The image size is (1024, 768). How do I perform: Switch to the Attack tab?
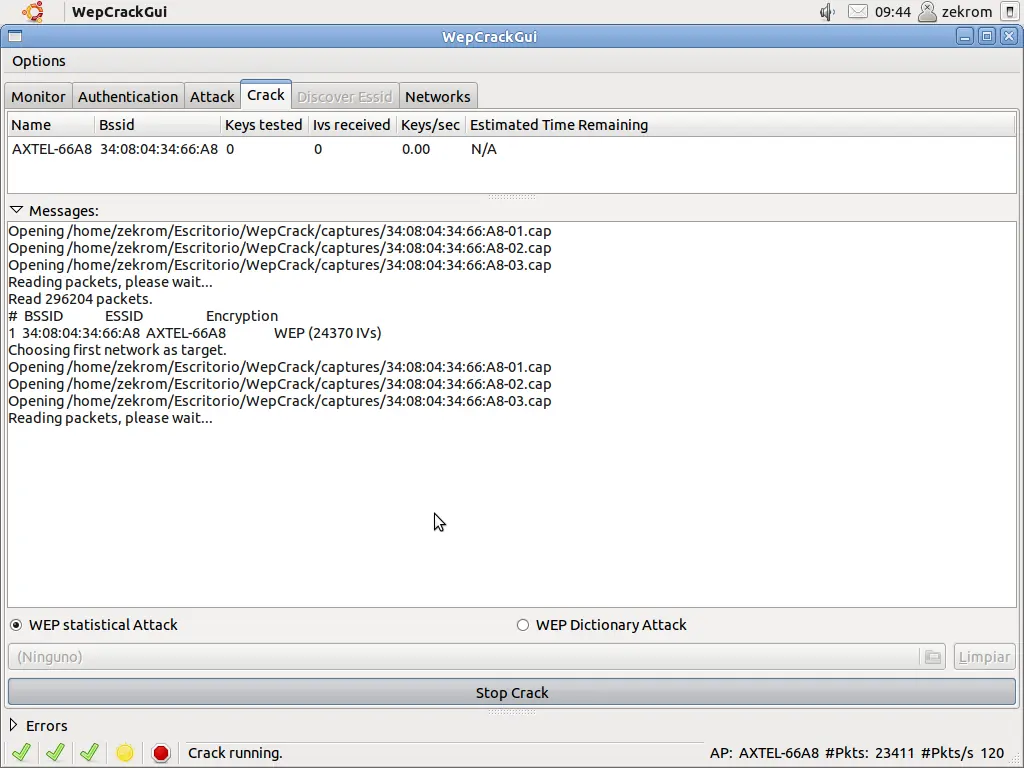pos(212,97)
